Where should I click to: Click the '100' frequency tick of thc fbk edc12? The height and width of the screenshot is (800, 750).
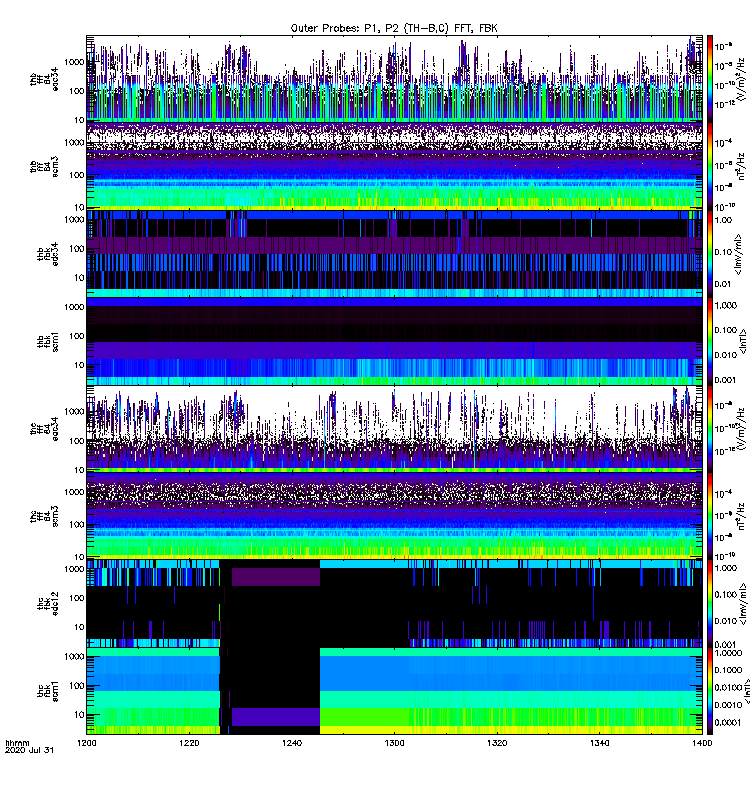(77, 598)
